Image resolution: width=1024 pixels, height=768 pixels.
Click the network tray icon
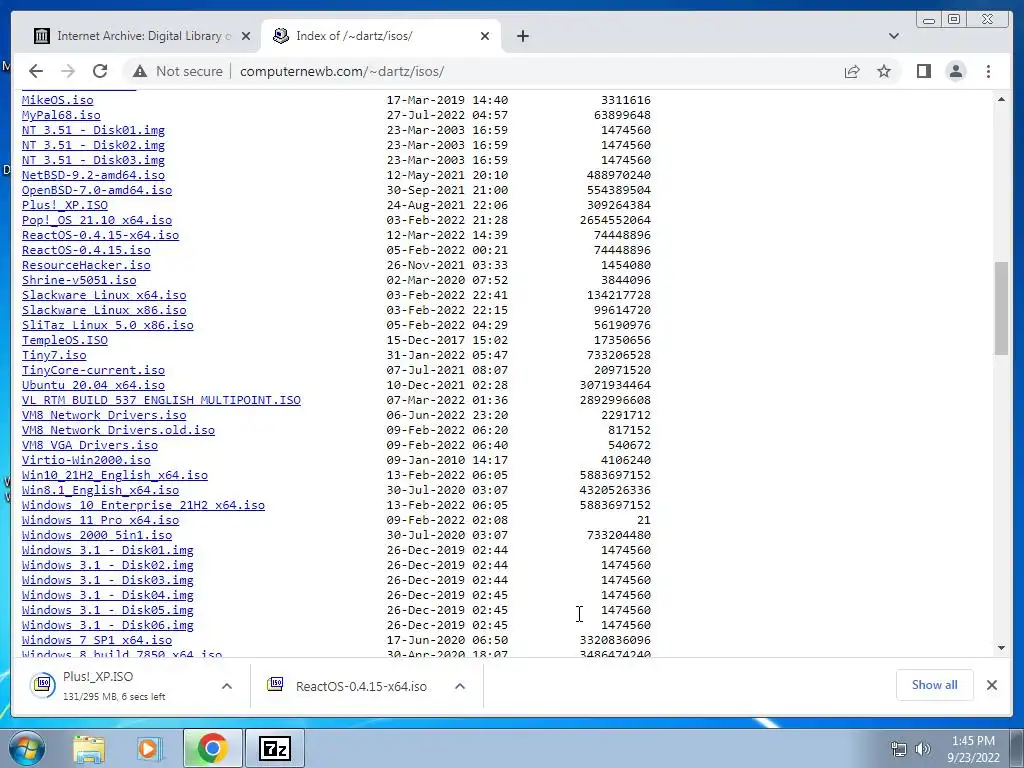tap(898, 748)
